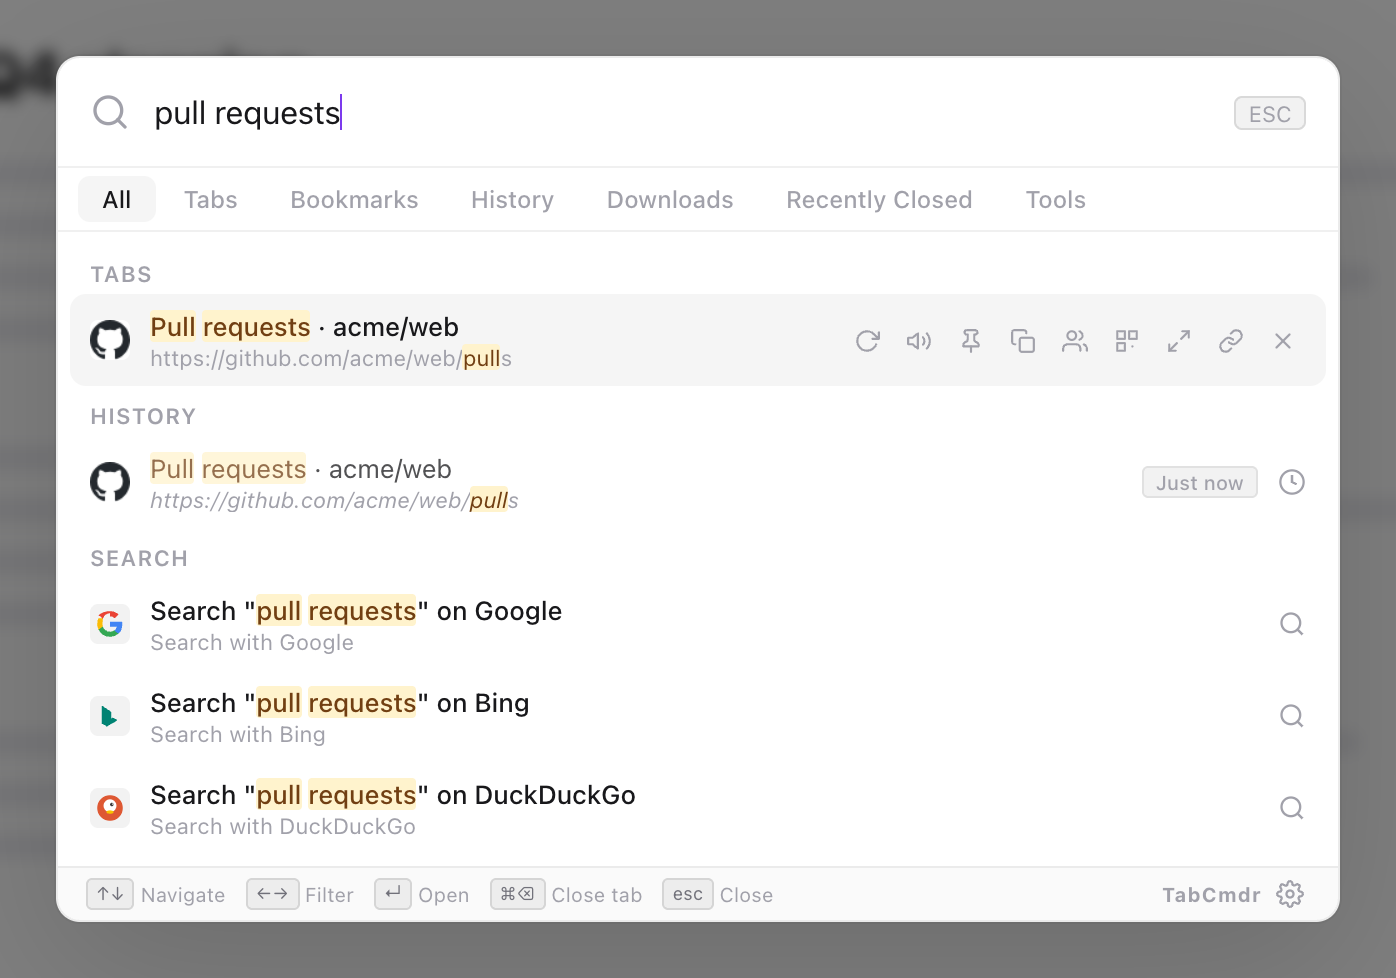Click the people icon on the tab row
The height and width of the screenshot is (978, 1396).
point(1075,341)
